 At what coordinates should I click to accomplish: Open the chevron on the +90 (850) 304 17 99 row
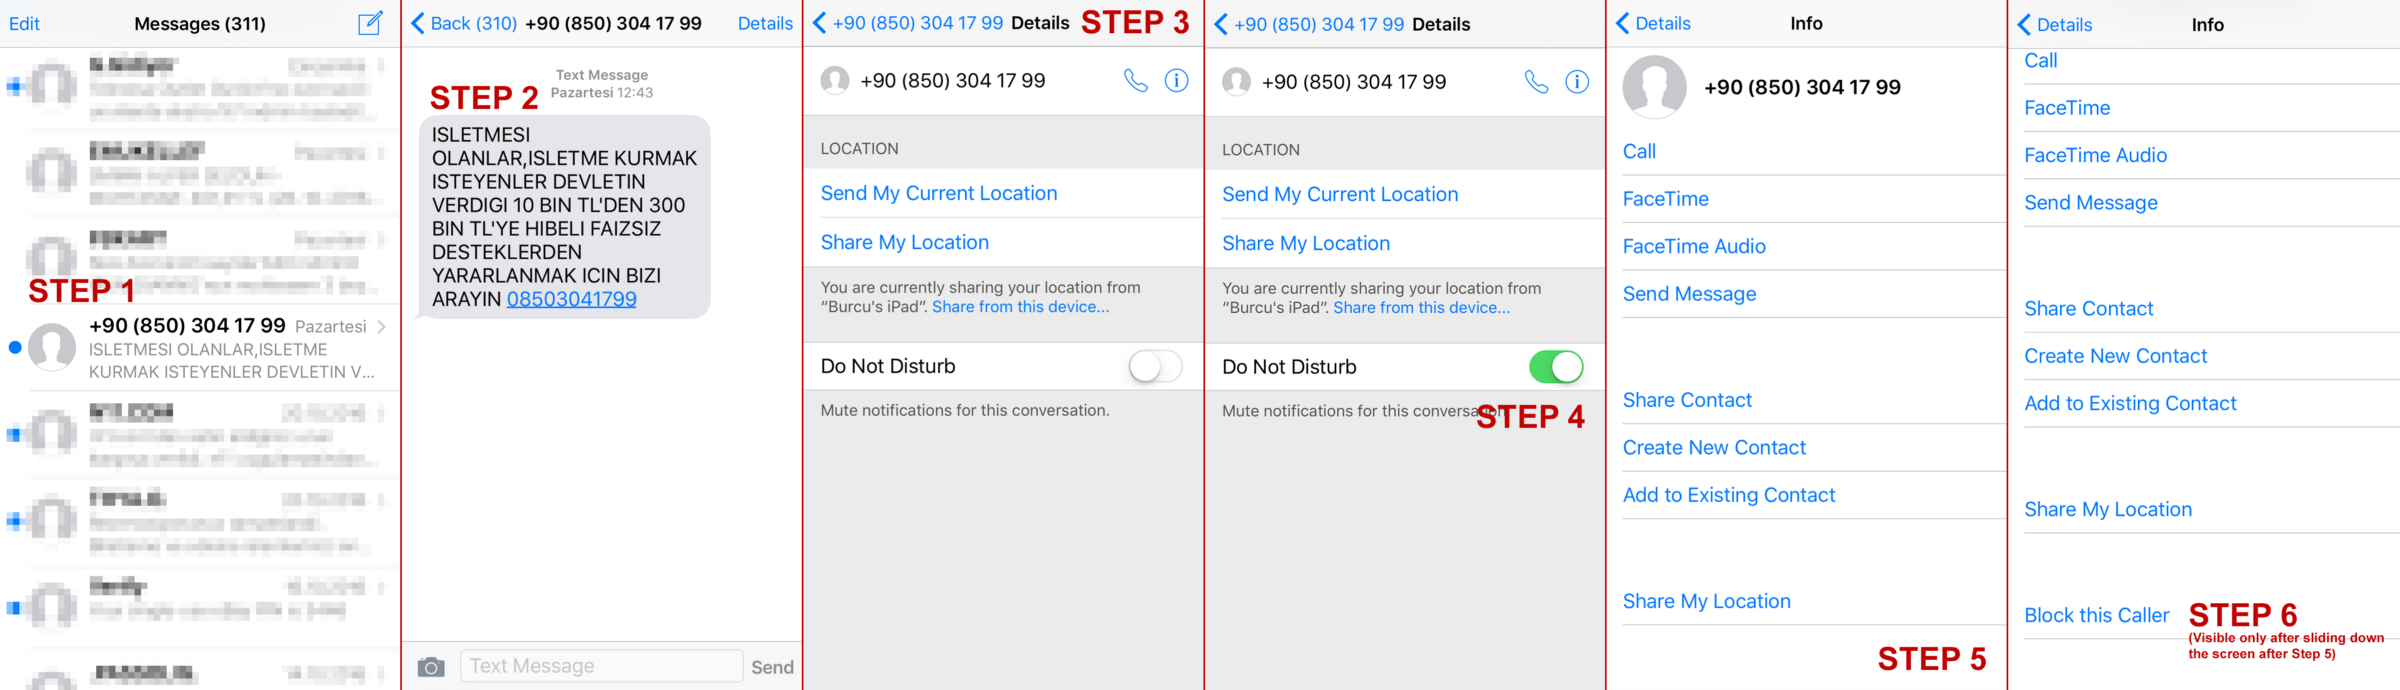[382, 326]
